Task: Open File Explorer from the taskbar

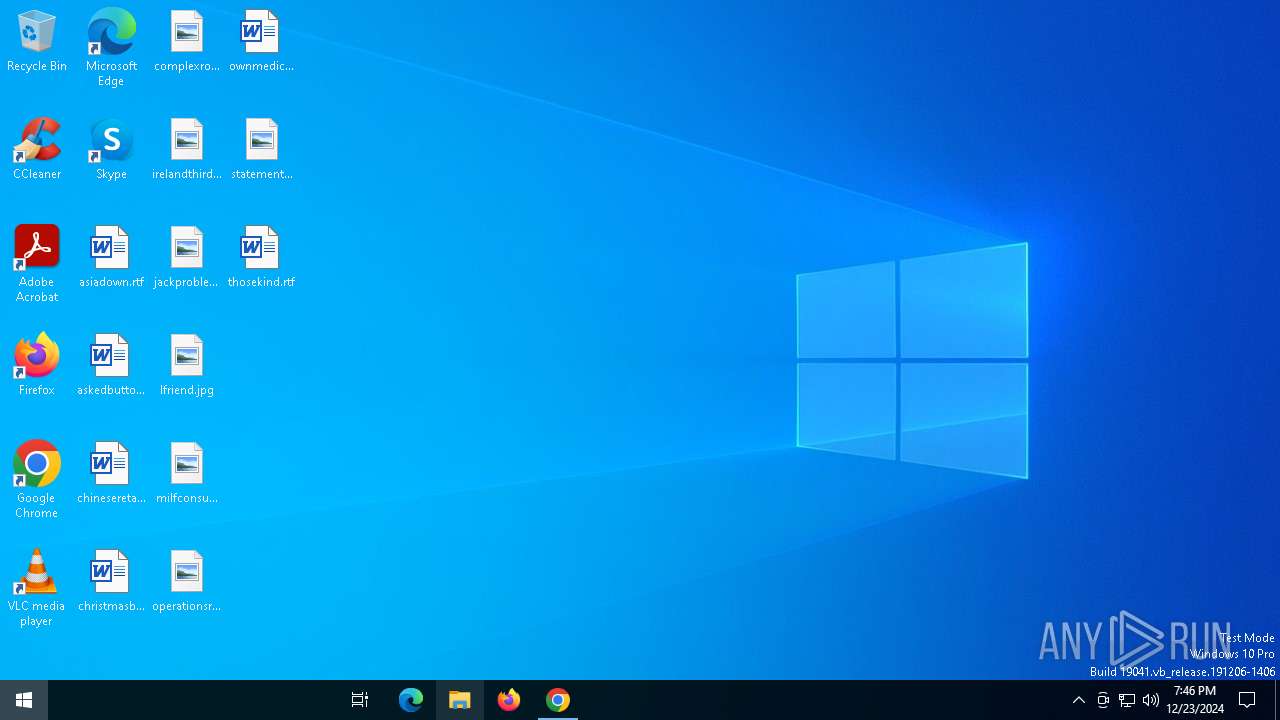Action: [460, 700]
